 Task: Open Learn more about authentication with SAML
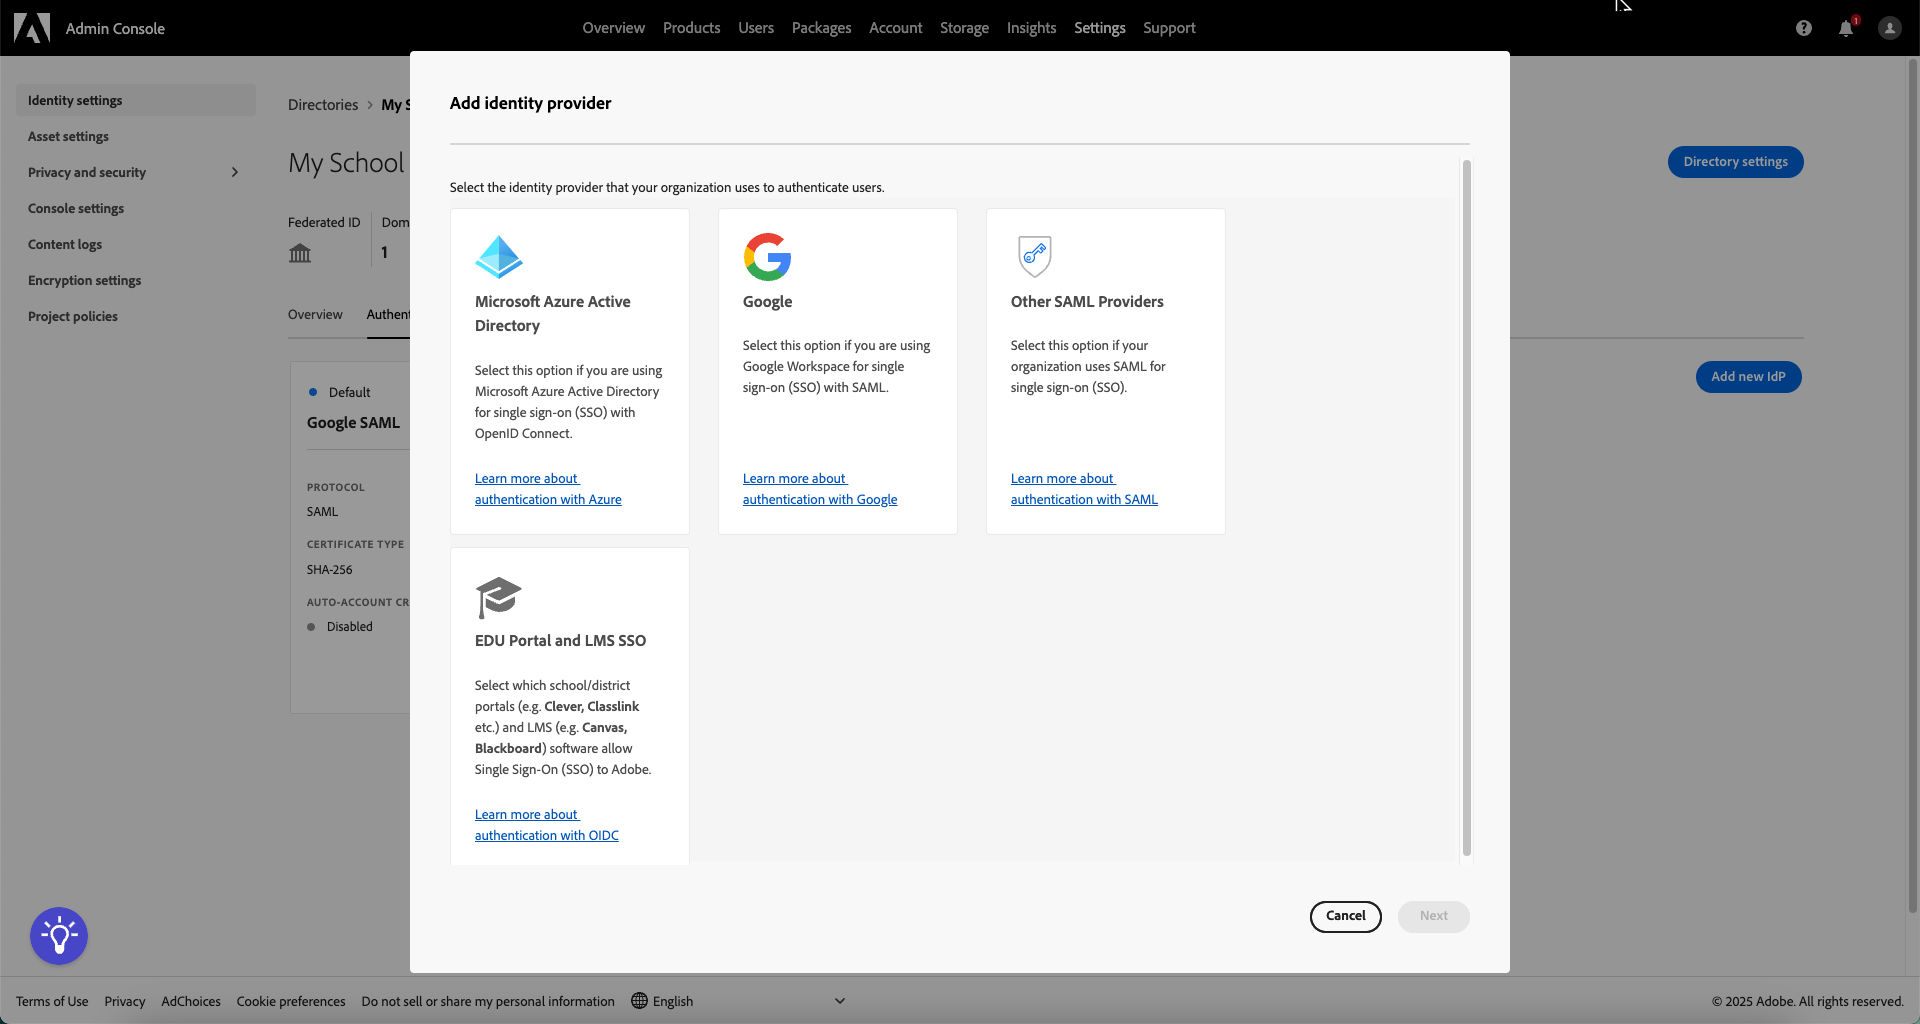(1084, 489)
